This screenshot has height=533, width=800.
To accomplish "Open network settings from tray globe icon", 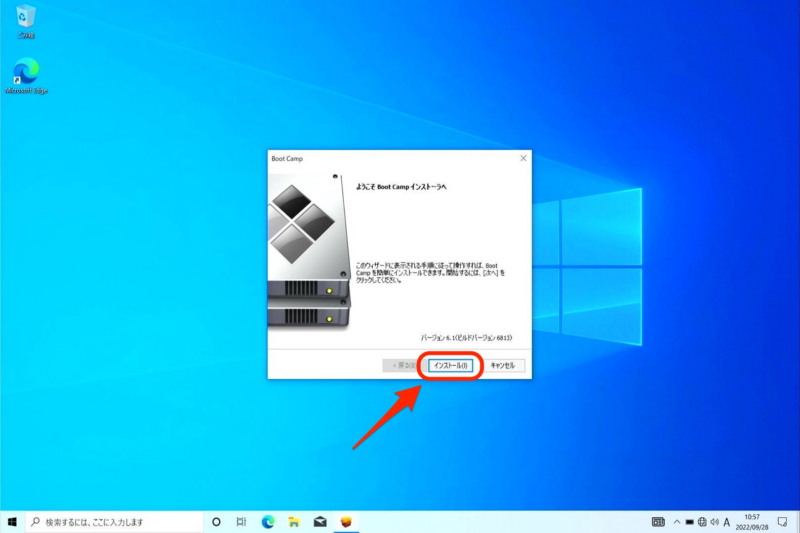I will (702, 522).
